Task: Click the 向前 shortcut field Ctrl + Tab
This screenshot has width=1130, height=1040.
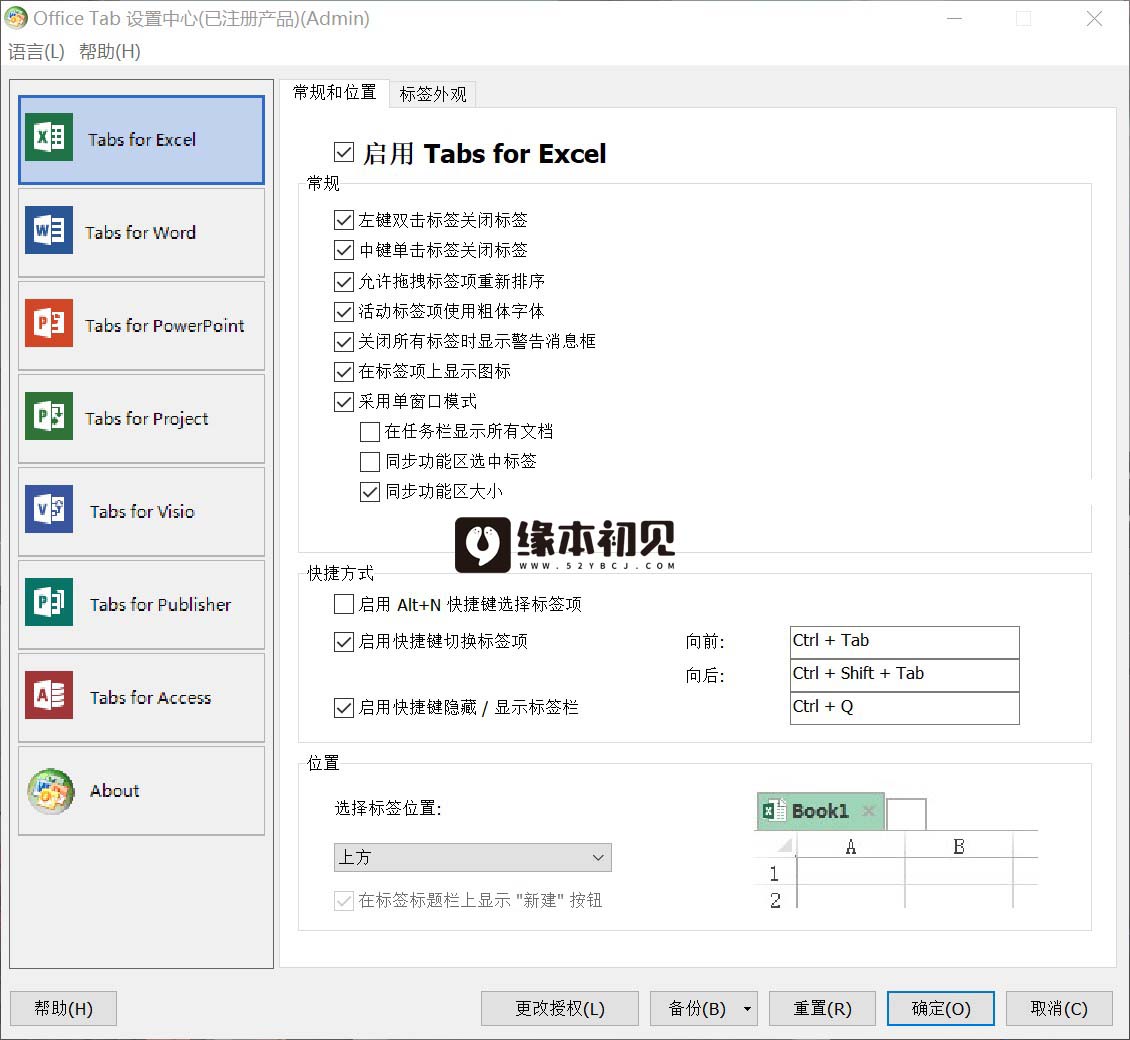Action: [x=904, y=641]
